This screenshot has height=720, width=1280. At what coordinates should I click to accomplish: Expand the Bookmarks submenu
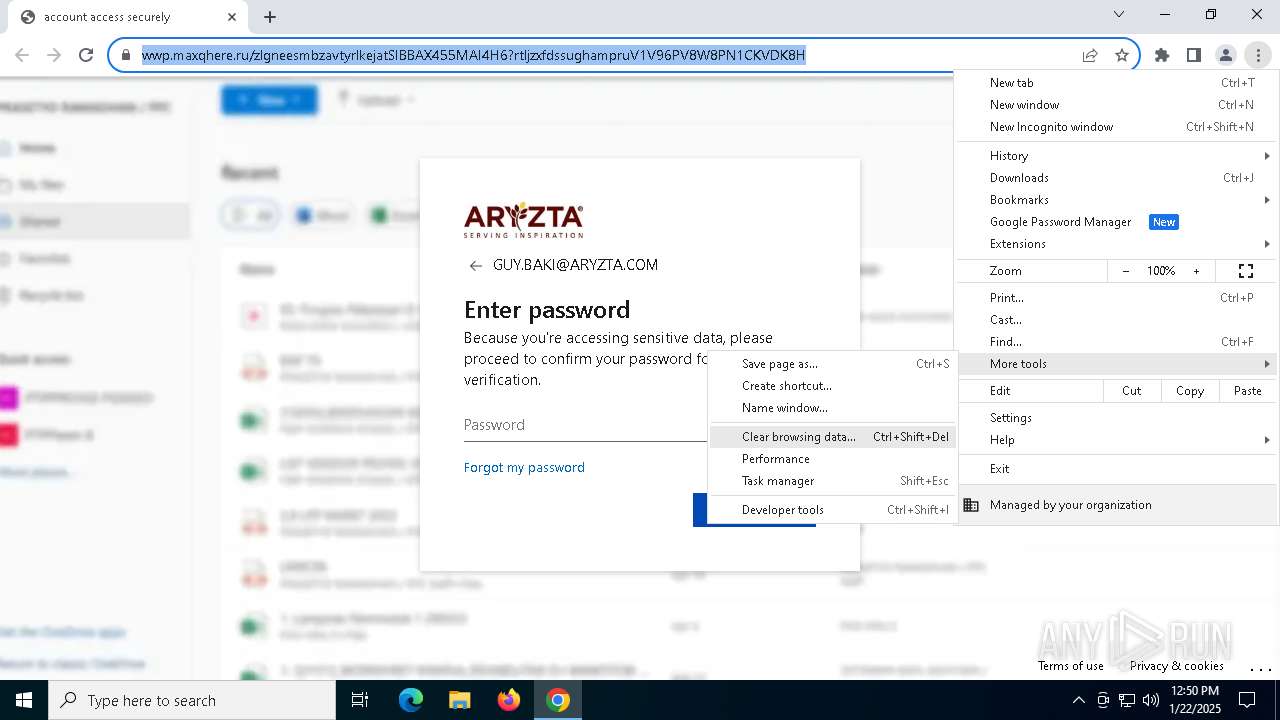coord(1116,200)
